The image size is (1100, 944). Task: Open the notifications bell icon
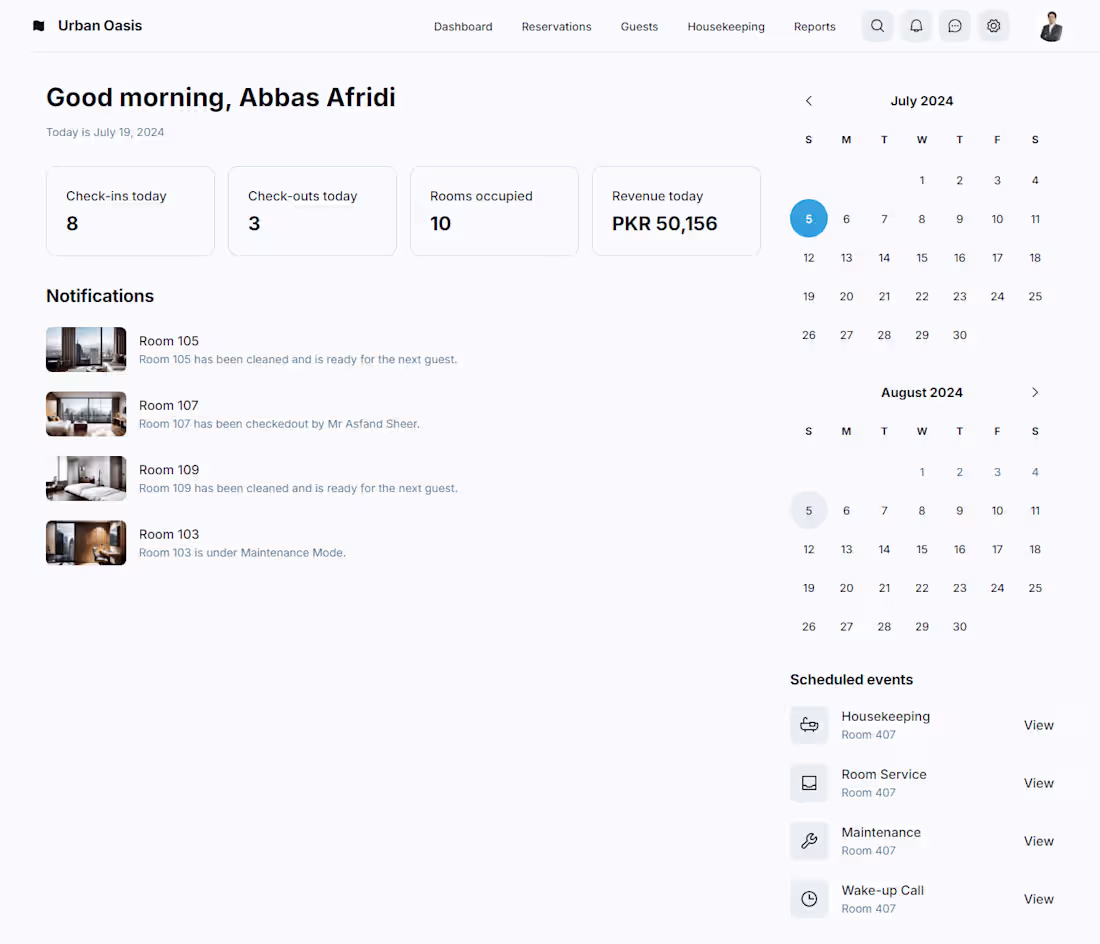point(916,26)
